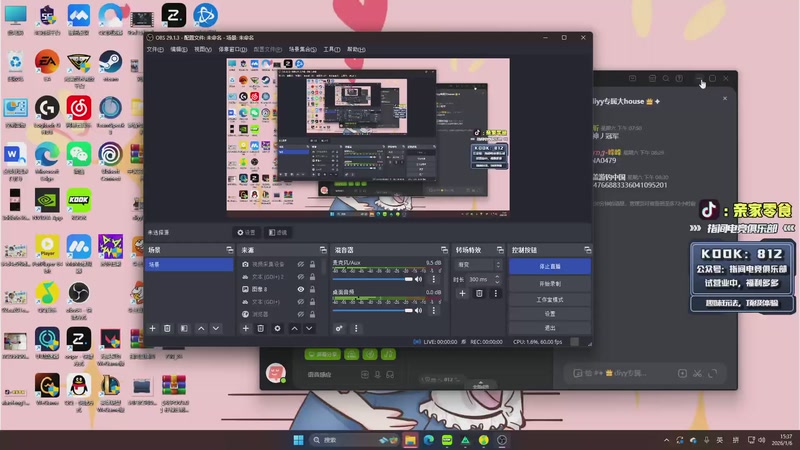This screenshot has height=450, width=800.
Task: Open the 停靠窗口 menu in OBS
Action: (x=233, y=49)
